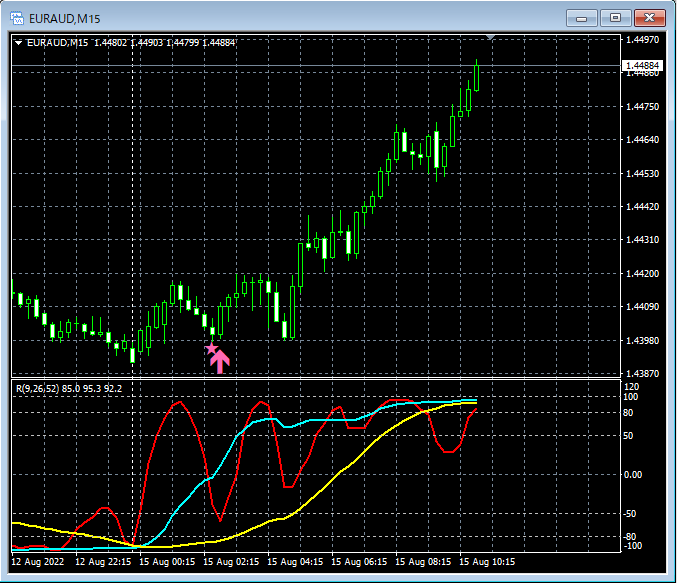Click the 1.44750 price scale label

[643, 107]
